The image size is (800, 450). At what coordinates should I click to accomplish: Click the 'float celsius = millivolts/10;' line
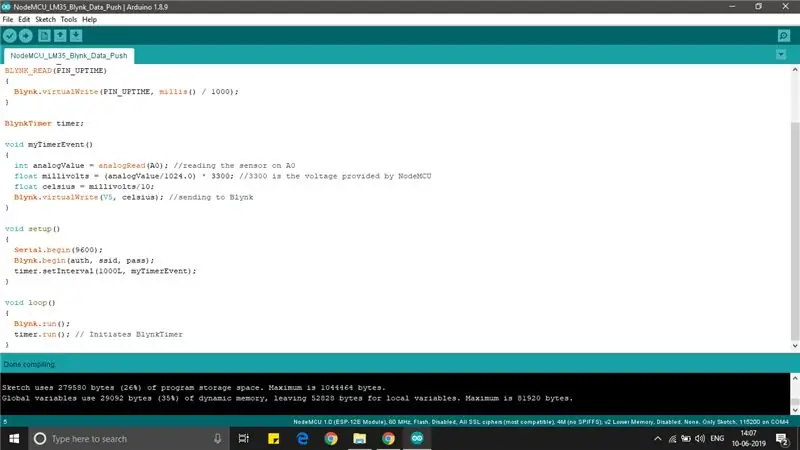(84, 187)
